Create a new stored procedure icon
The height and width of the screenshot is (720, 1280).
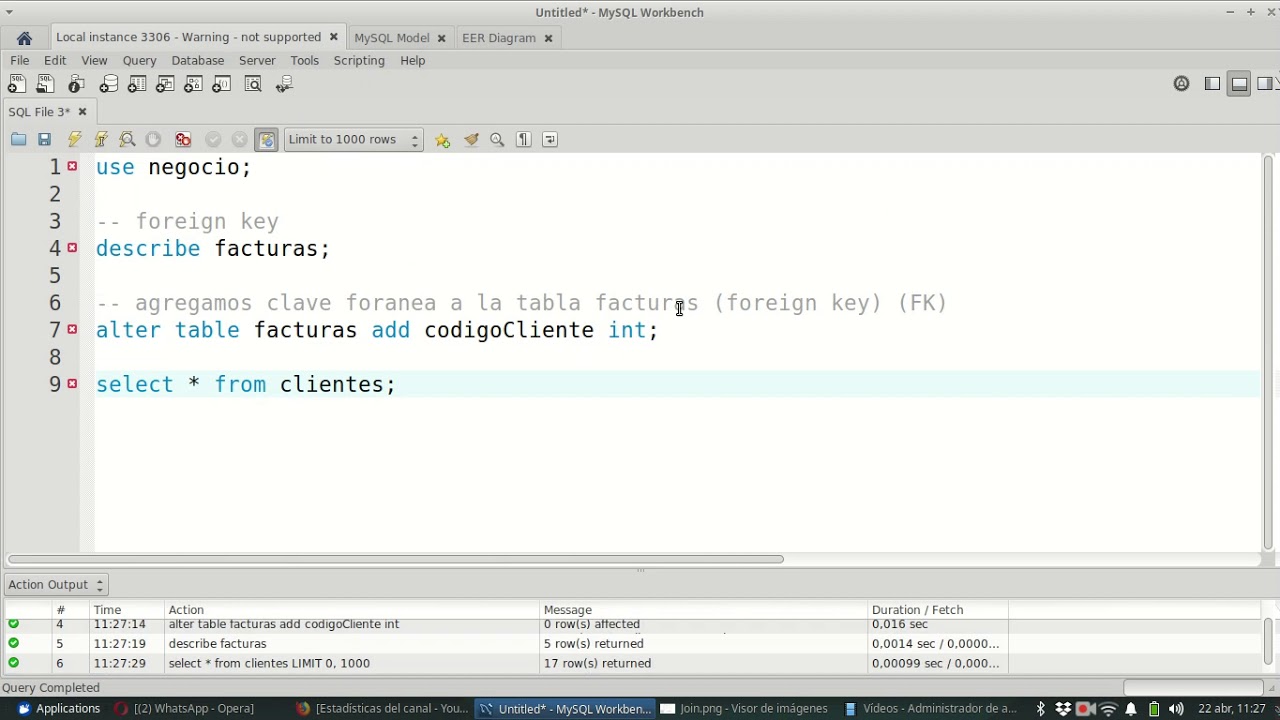193,85
